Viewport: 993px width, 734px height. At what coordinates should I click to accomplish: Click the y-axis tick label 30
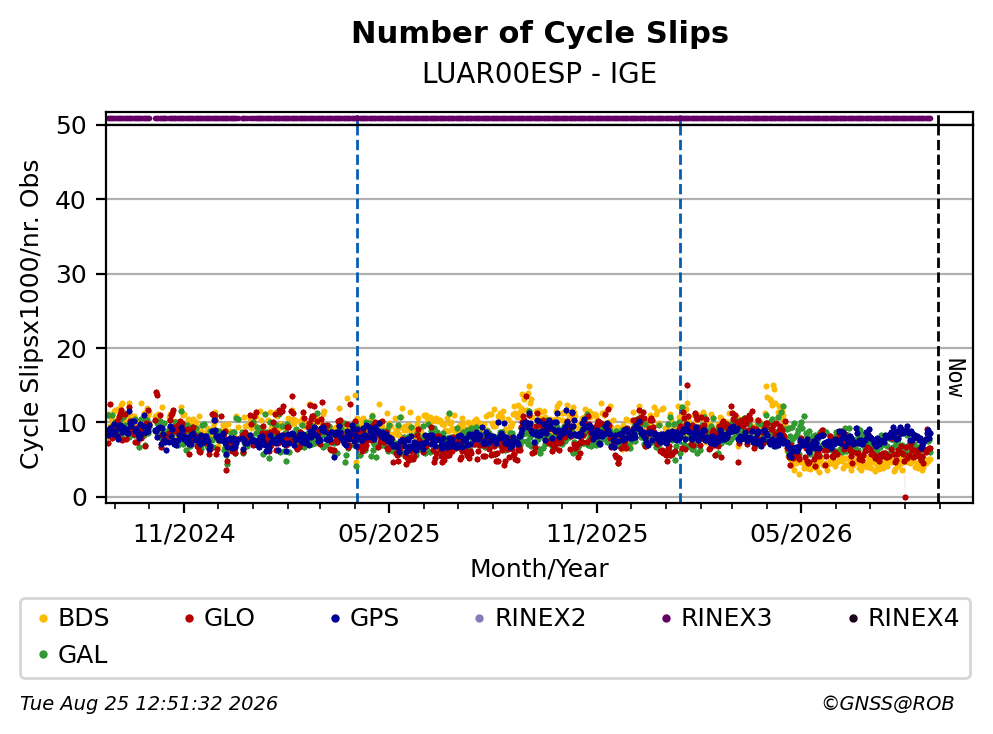[71, 274]
